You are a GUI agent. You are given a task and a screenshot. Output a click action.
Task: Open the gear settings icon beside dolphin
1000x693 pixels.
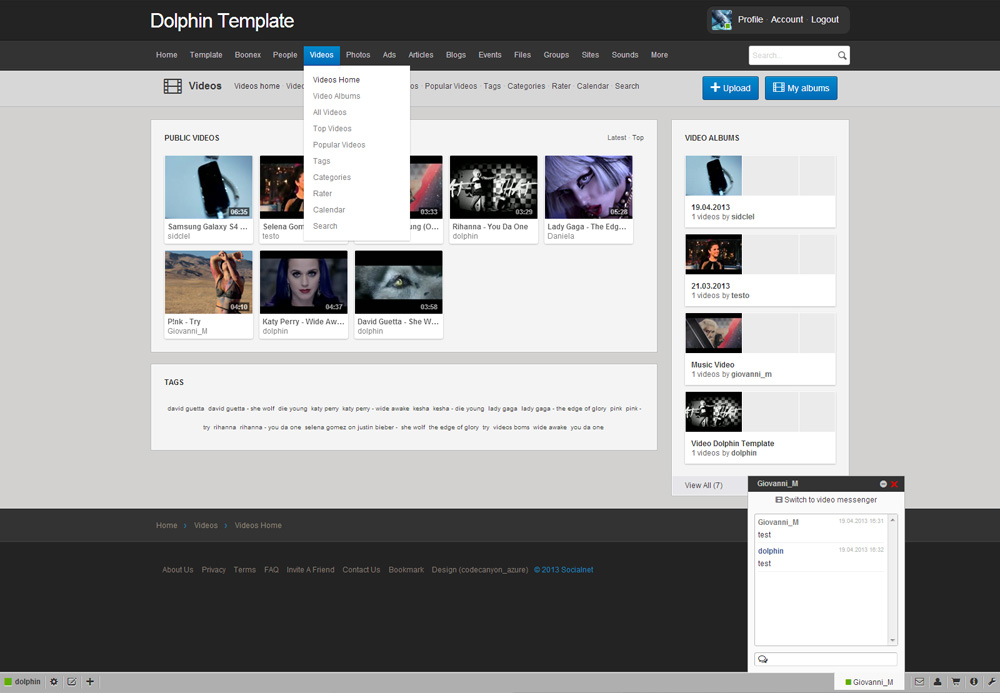[54, 682]
